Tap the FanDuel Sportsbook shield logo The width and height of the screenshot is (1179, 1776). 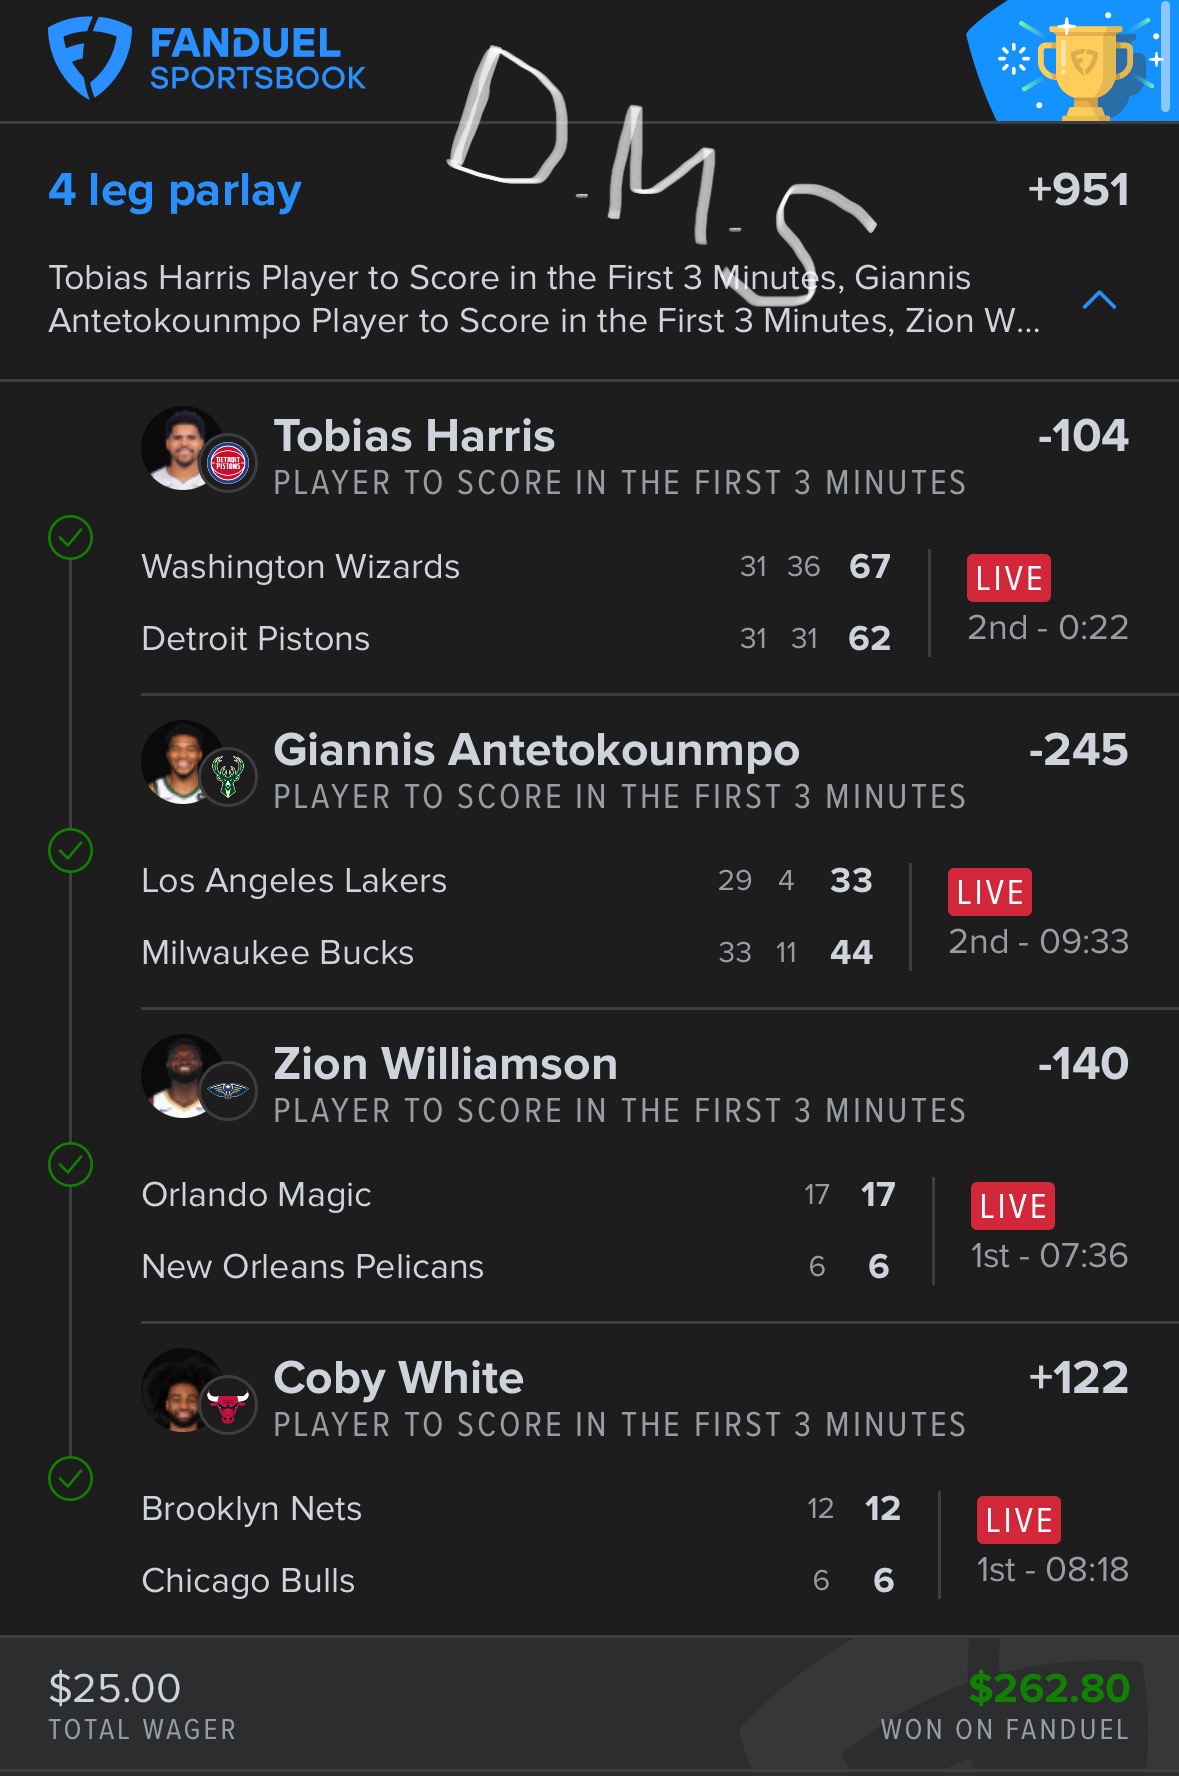[x=89, y=56]
